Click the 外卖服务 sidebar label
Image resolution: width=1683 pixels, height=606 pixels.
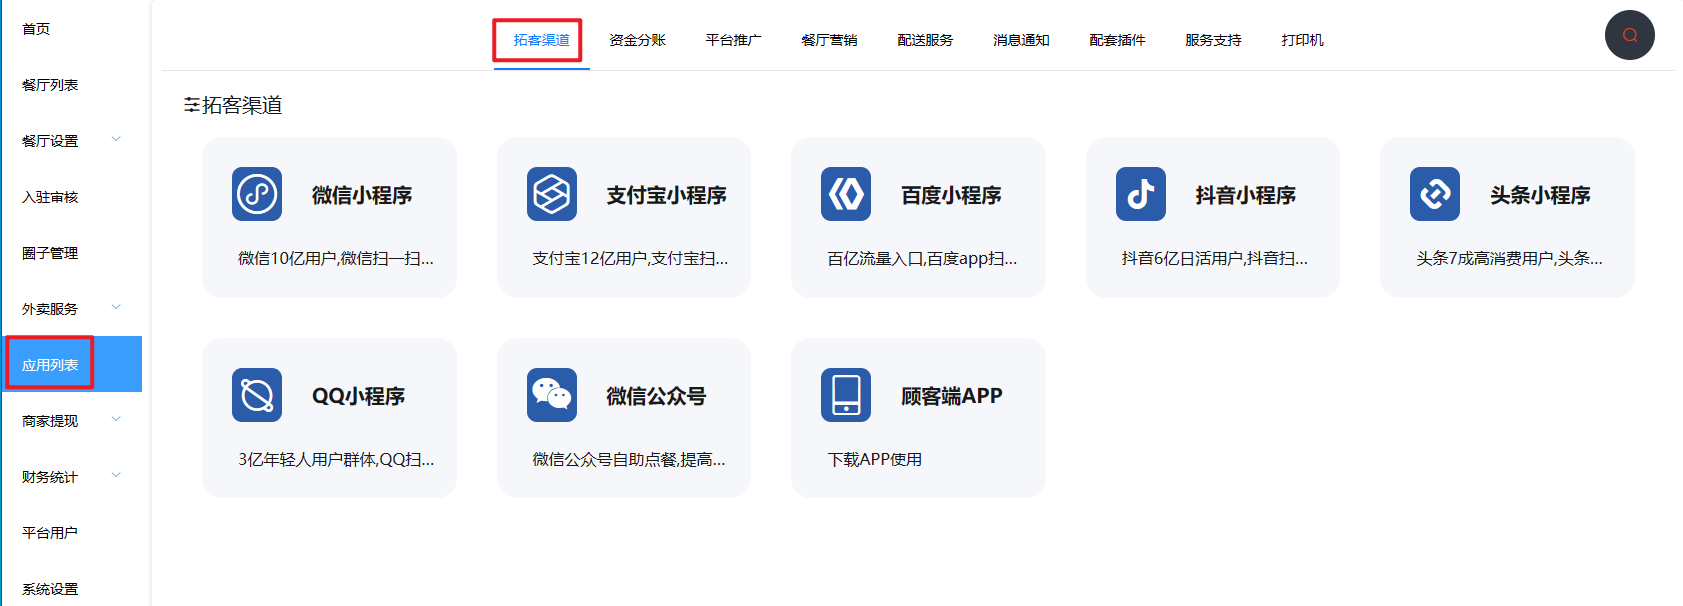(x=50, y=309)
